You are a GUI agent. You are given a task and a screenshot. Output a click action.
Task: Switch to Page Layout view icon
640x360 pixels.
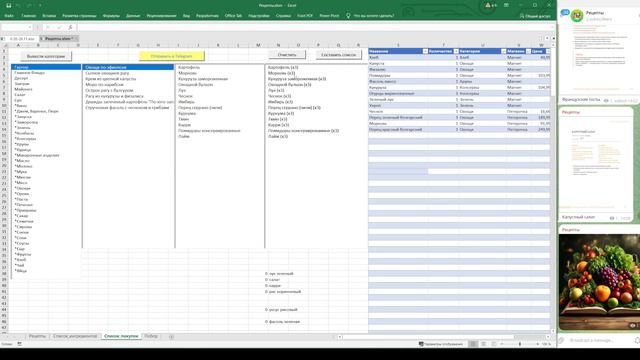click(x=484, y=344)
